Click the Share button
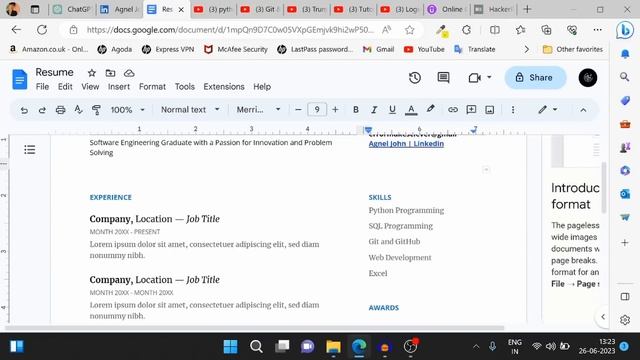The image size is (640, 360). point(535,78)
